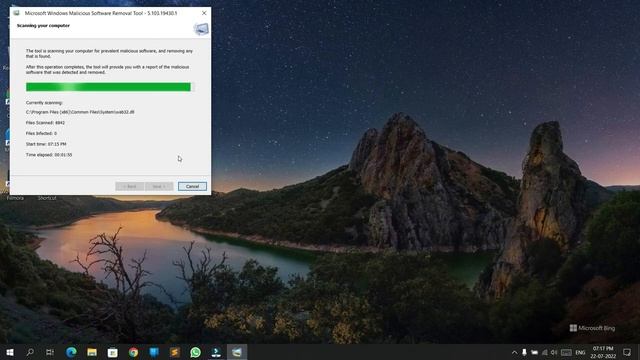The image size is (640, 360).
Task: Open Sublime Text from the taskbar
Action: [x=175, y=352]
